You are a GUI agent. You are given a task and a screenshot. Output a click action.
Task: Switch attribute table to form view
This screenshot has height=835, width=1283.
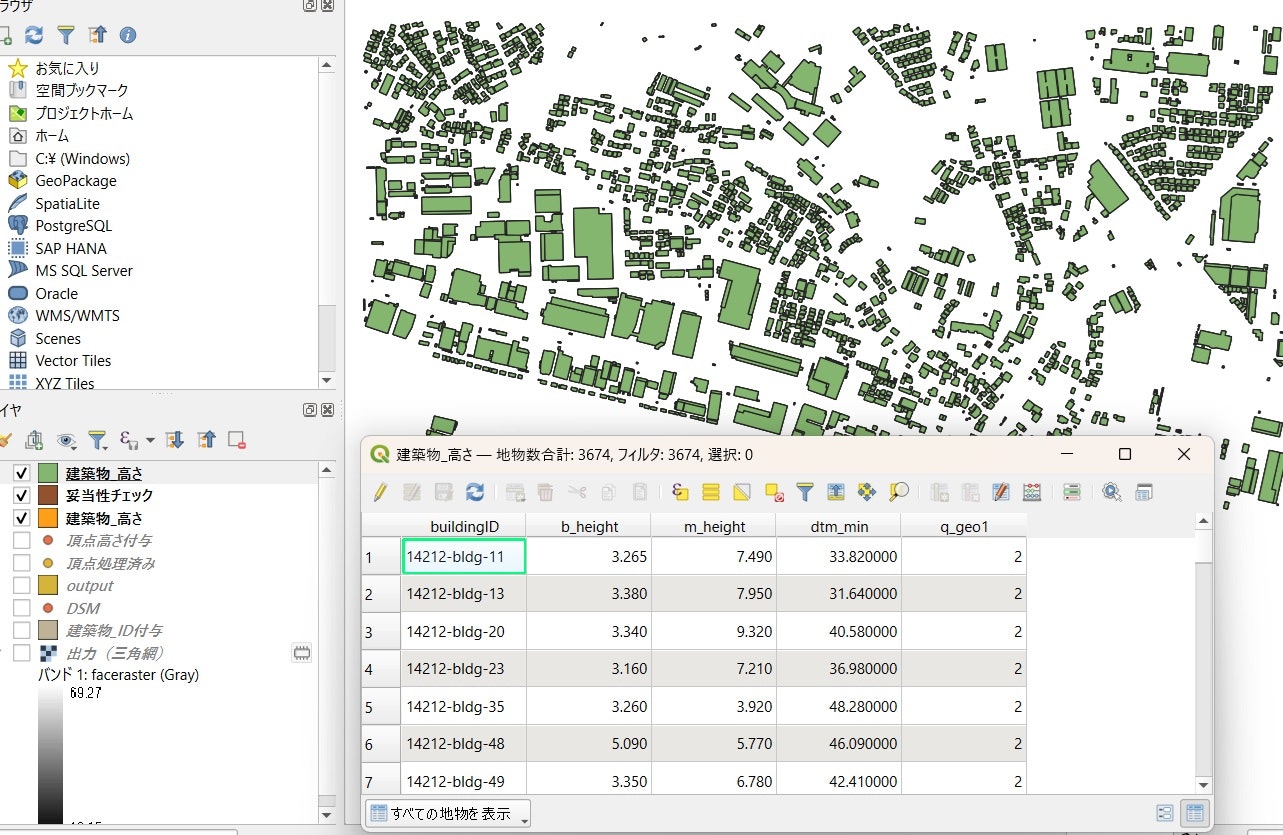point(1165,814)
